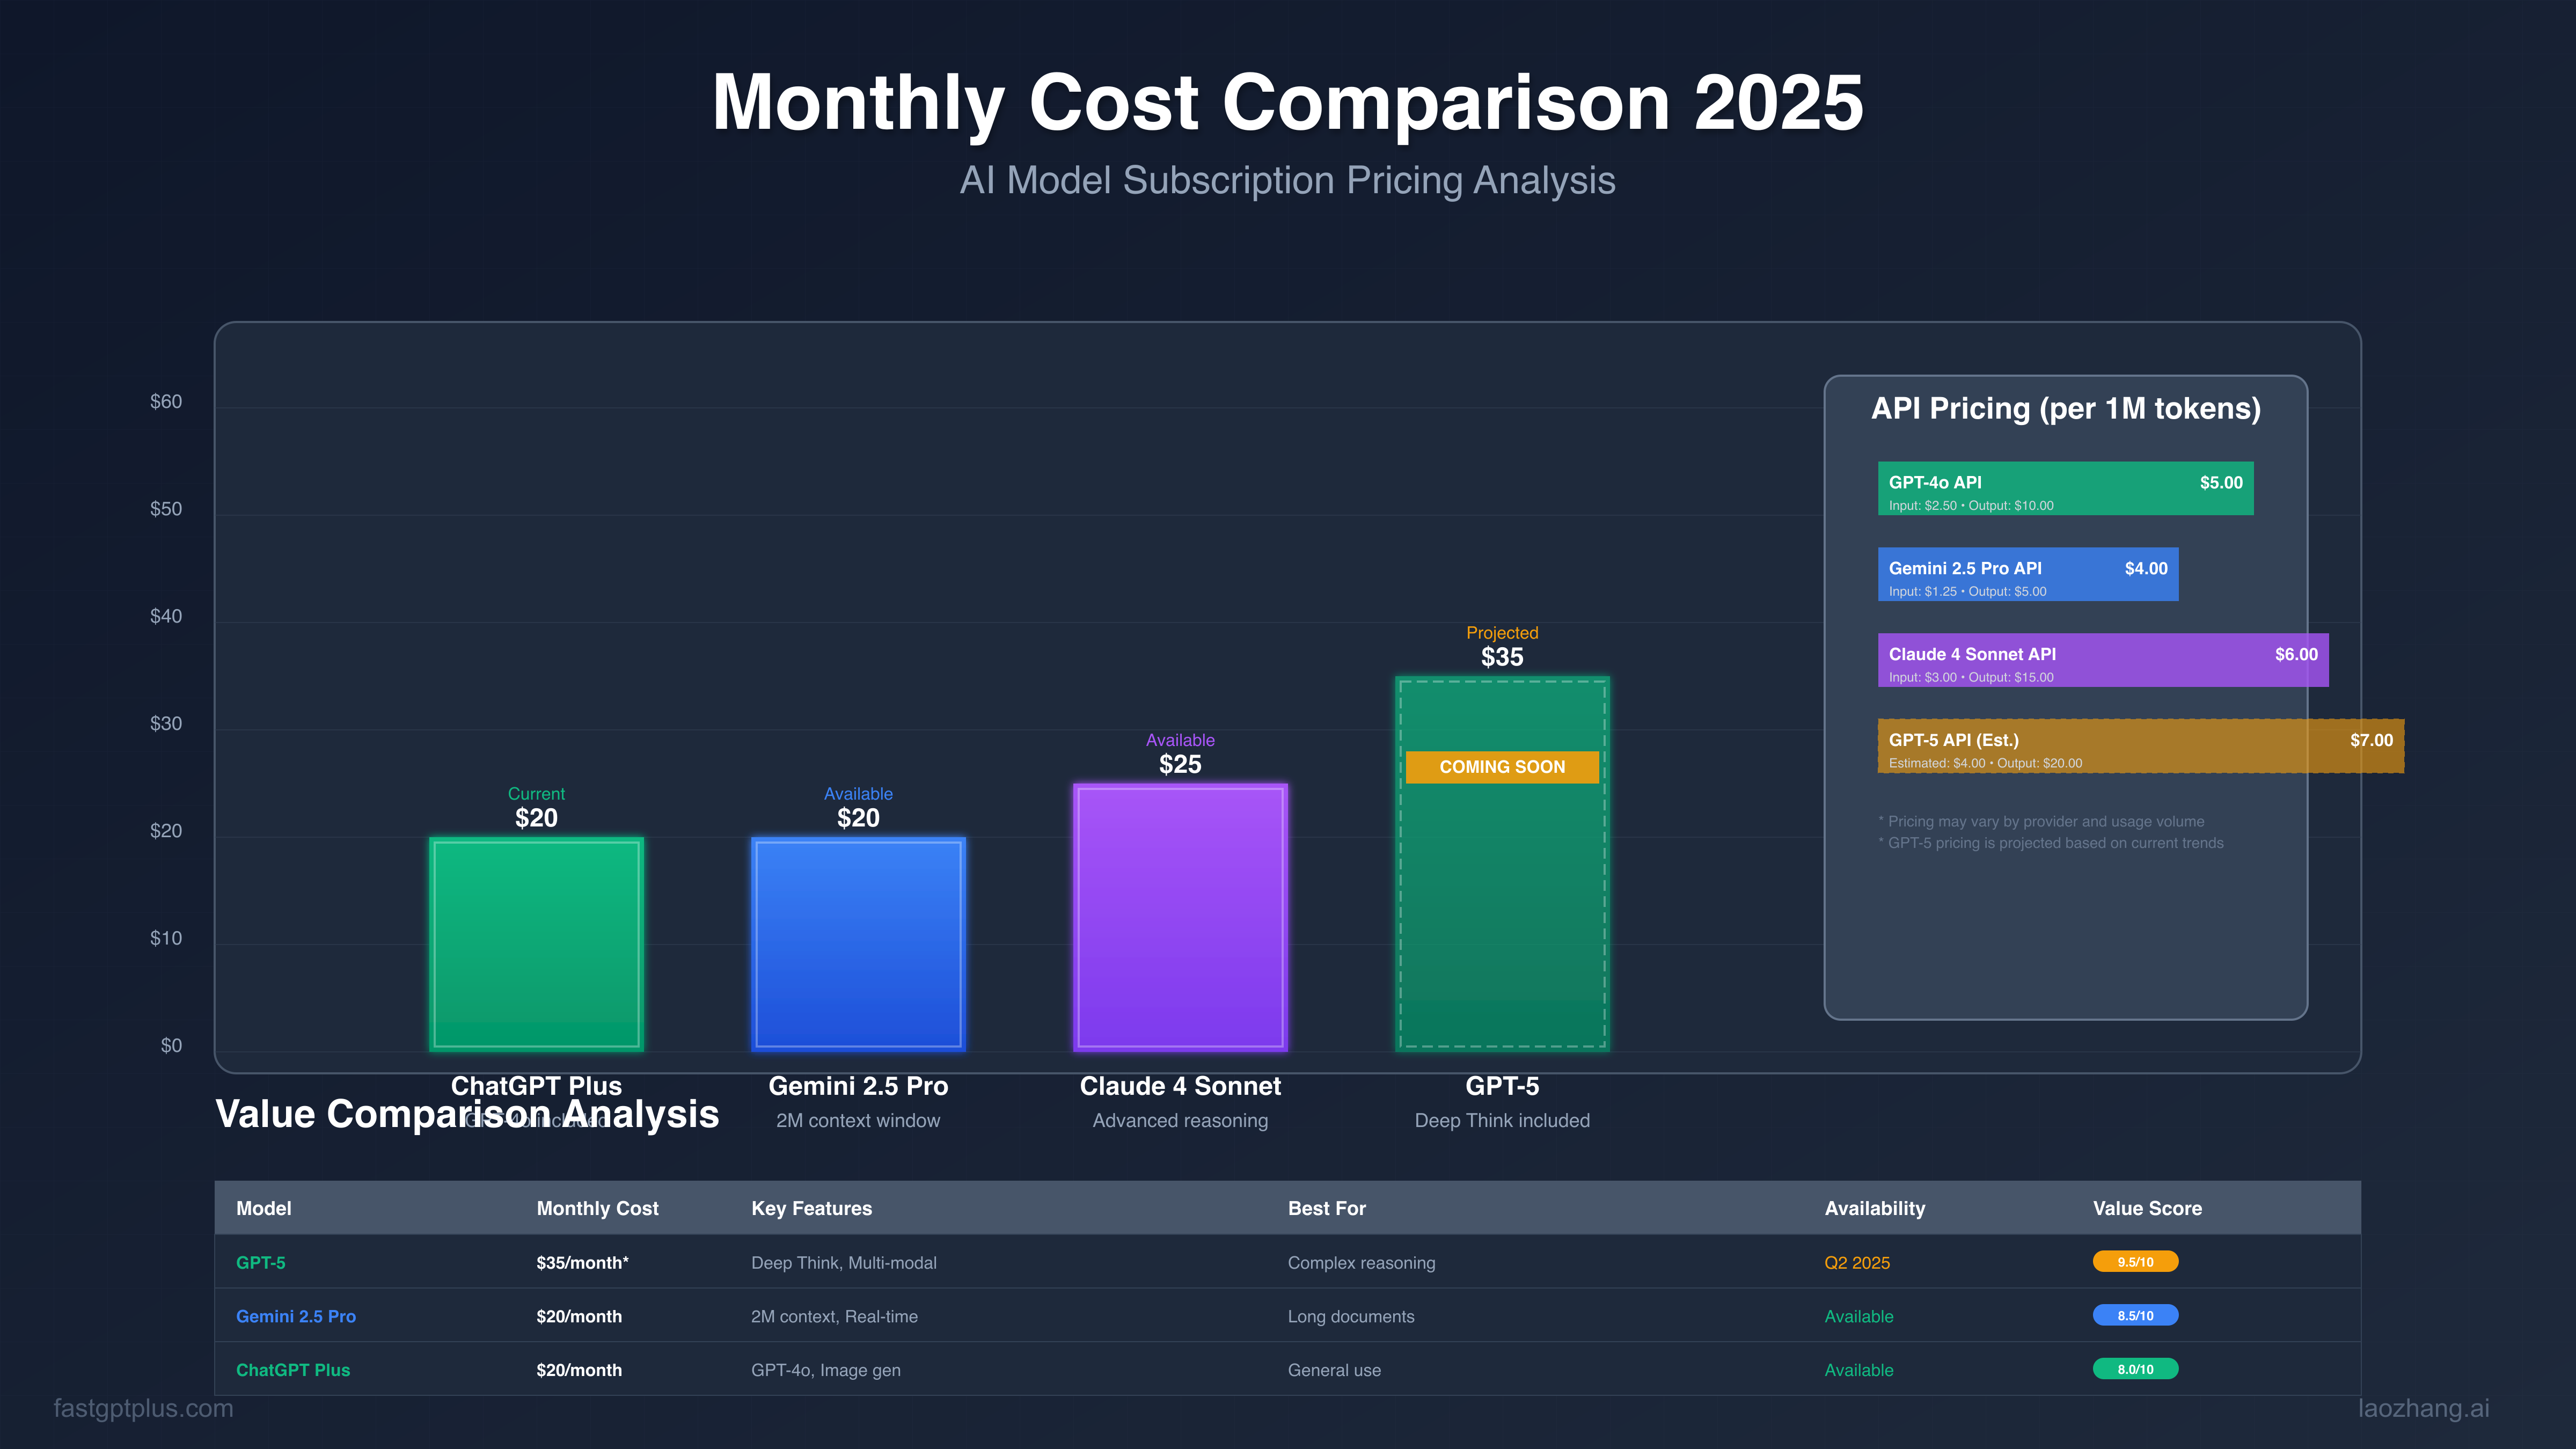Click the Current label above ChatGPT Plus bar
The image size is (2576, 1449).
[x=536, y=793]
